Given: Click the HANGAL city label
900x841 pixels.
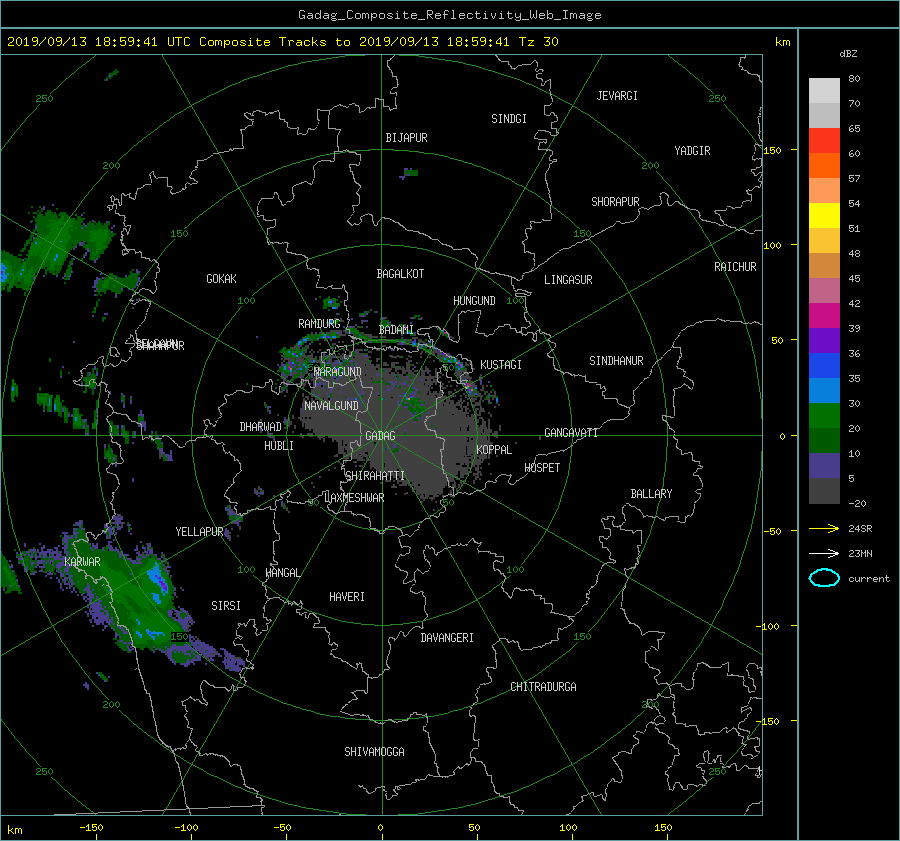Looking at the screenshot, I should point(282,572).
